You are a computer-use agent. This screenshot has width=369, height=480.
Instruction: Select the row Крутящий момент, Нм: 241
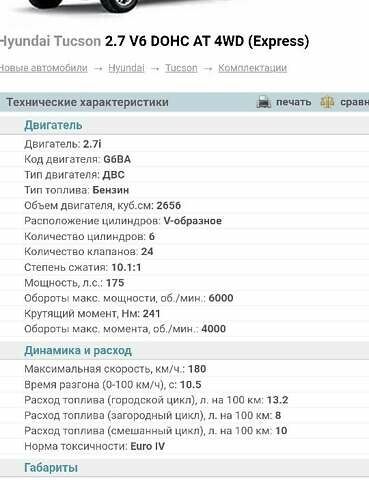click(184, 313)
